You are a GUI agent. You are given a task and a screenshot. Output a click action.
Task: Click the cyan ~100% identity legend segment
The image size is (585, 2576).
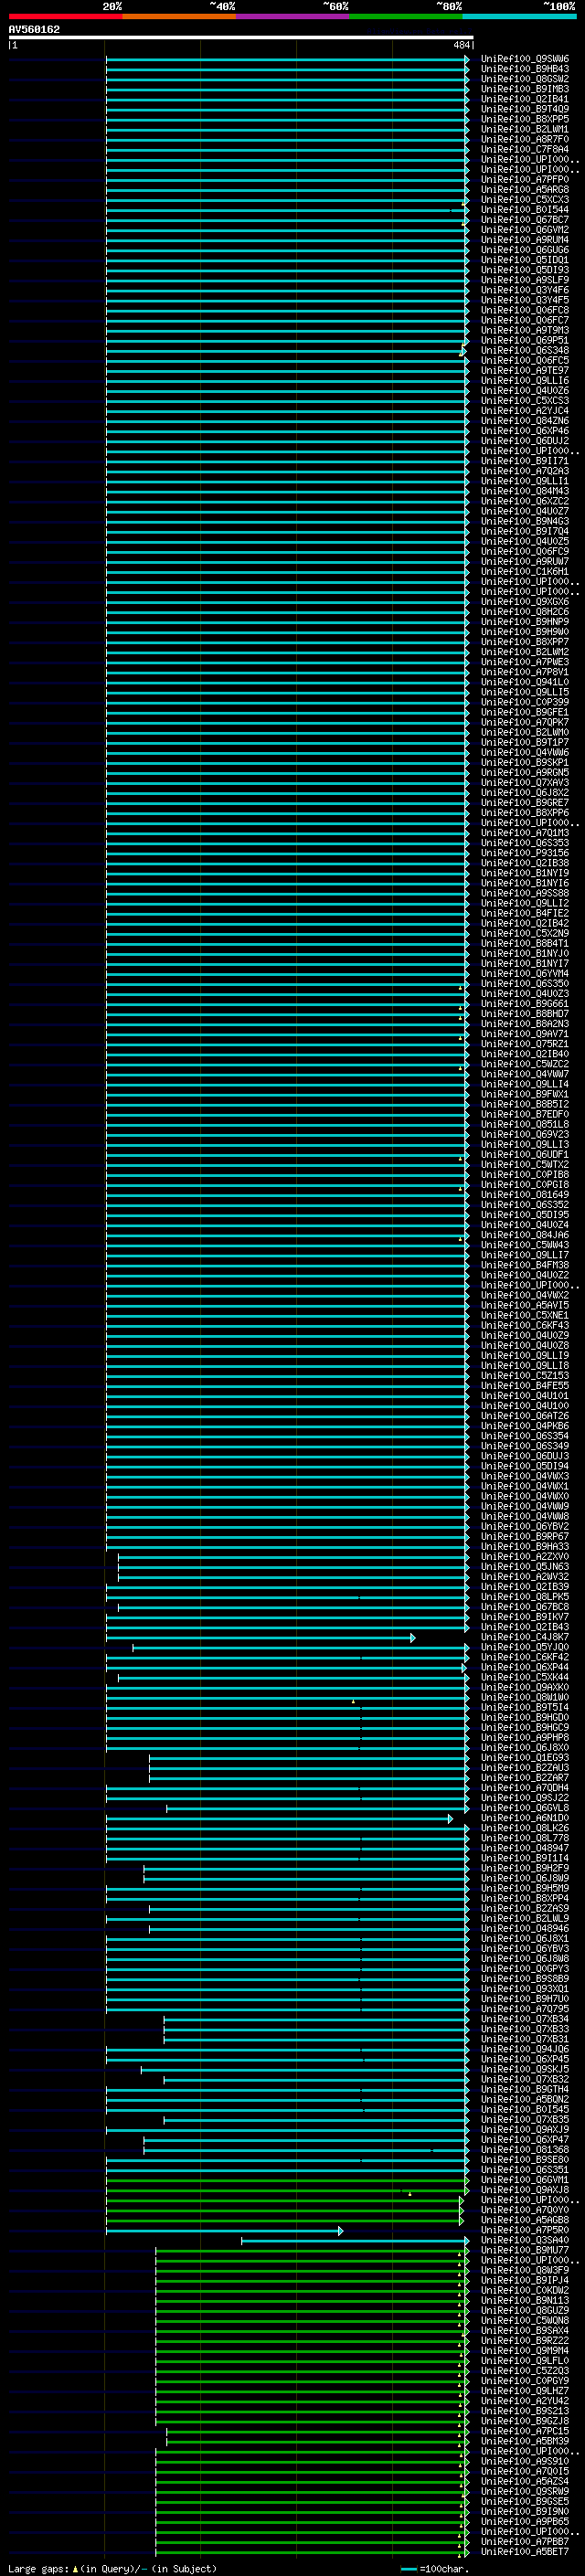[520, 16]
